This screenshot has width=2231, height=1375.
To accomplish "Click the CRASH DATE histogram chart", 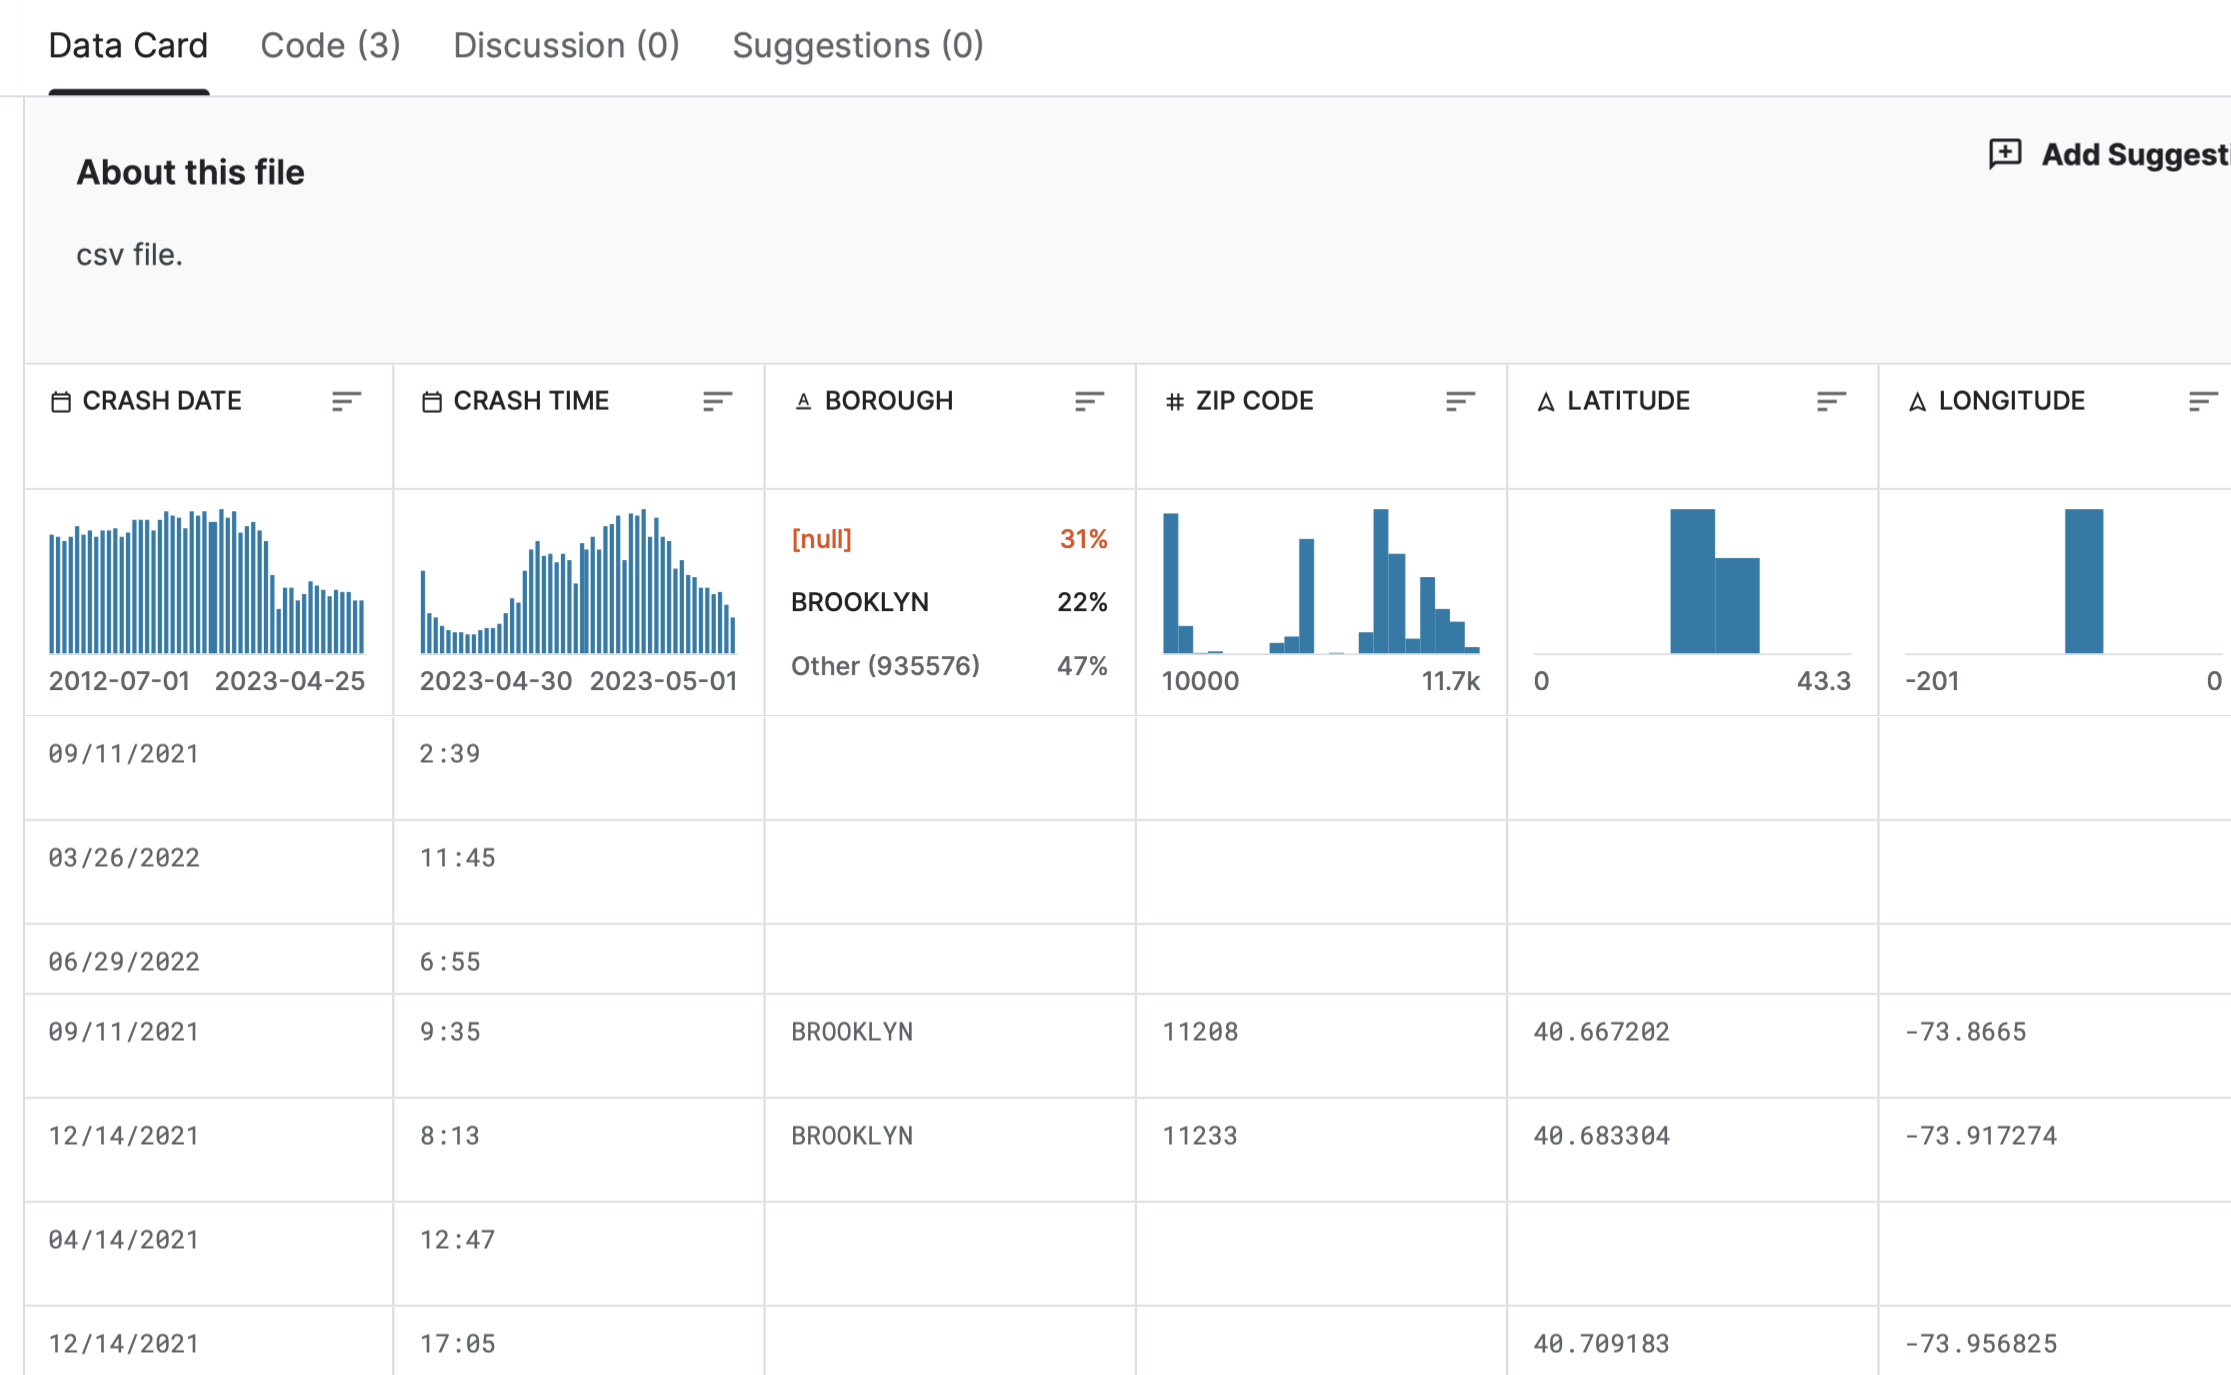I will point(207,581).
